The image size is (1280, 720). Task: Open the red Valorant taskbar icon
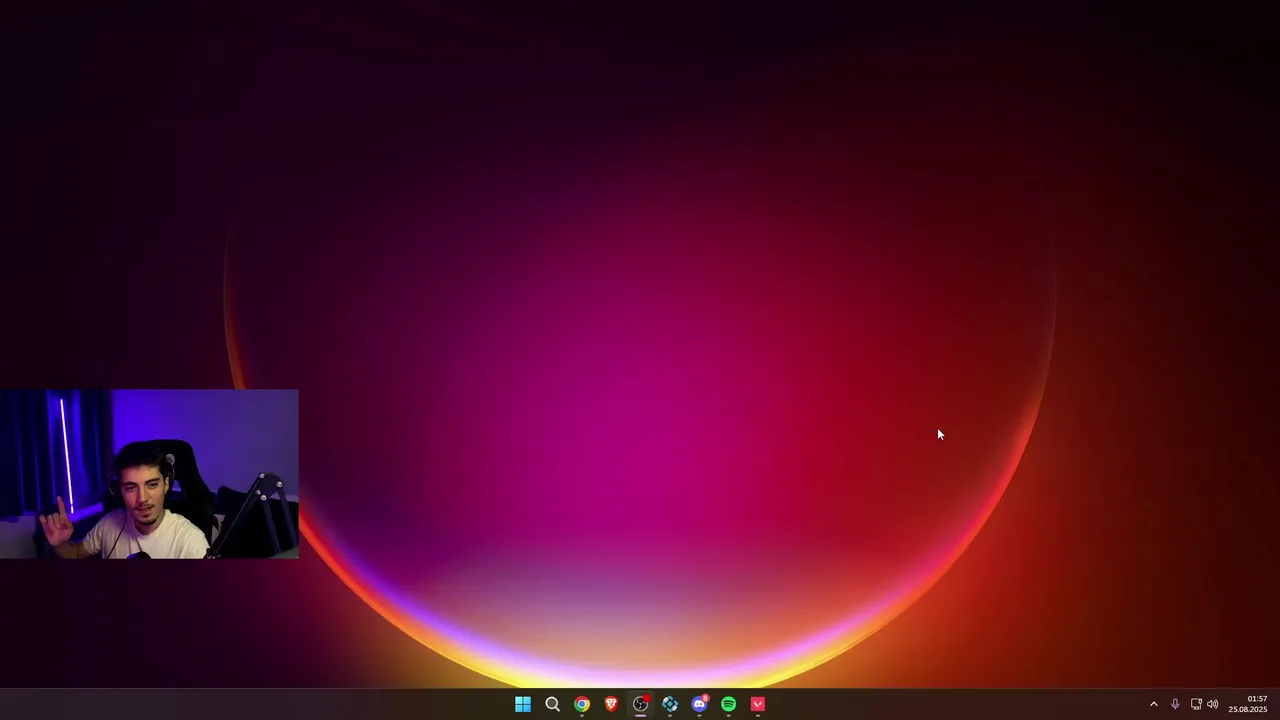[x=758, y=704]
